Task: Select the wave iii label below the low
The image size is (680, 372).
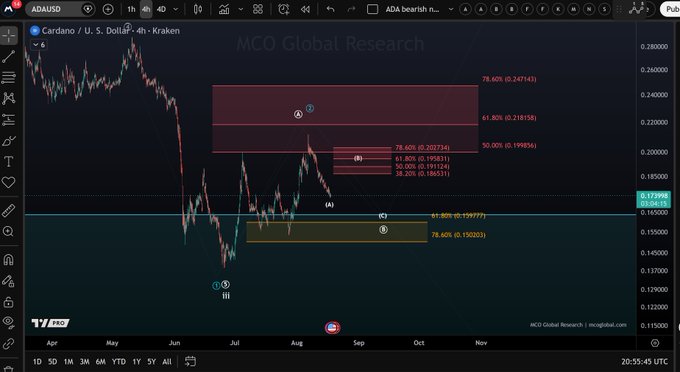Action: [226, 296]
